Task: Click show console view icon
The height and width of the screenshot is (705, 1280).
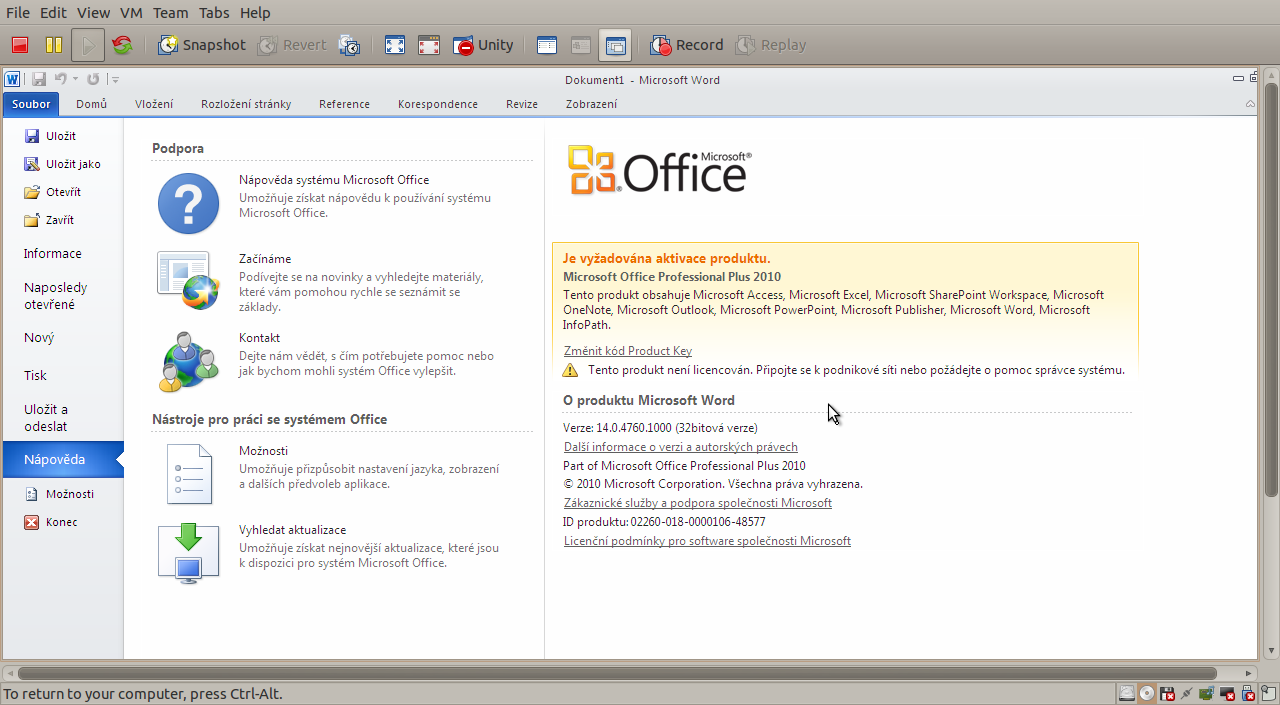Action: click(547, 45)
